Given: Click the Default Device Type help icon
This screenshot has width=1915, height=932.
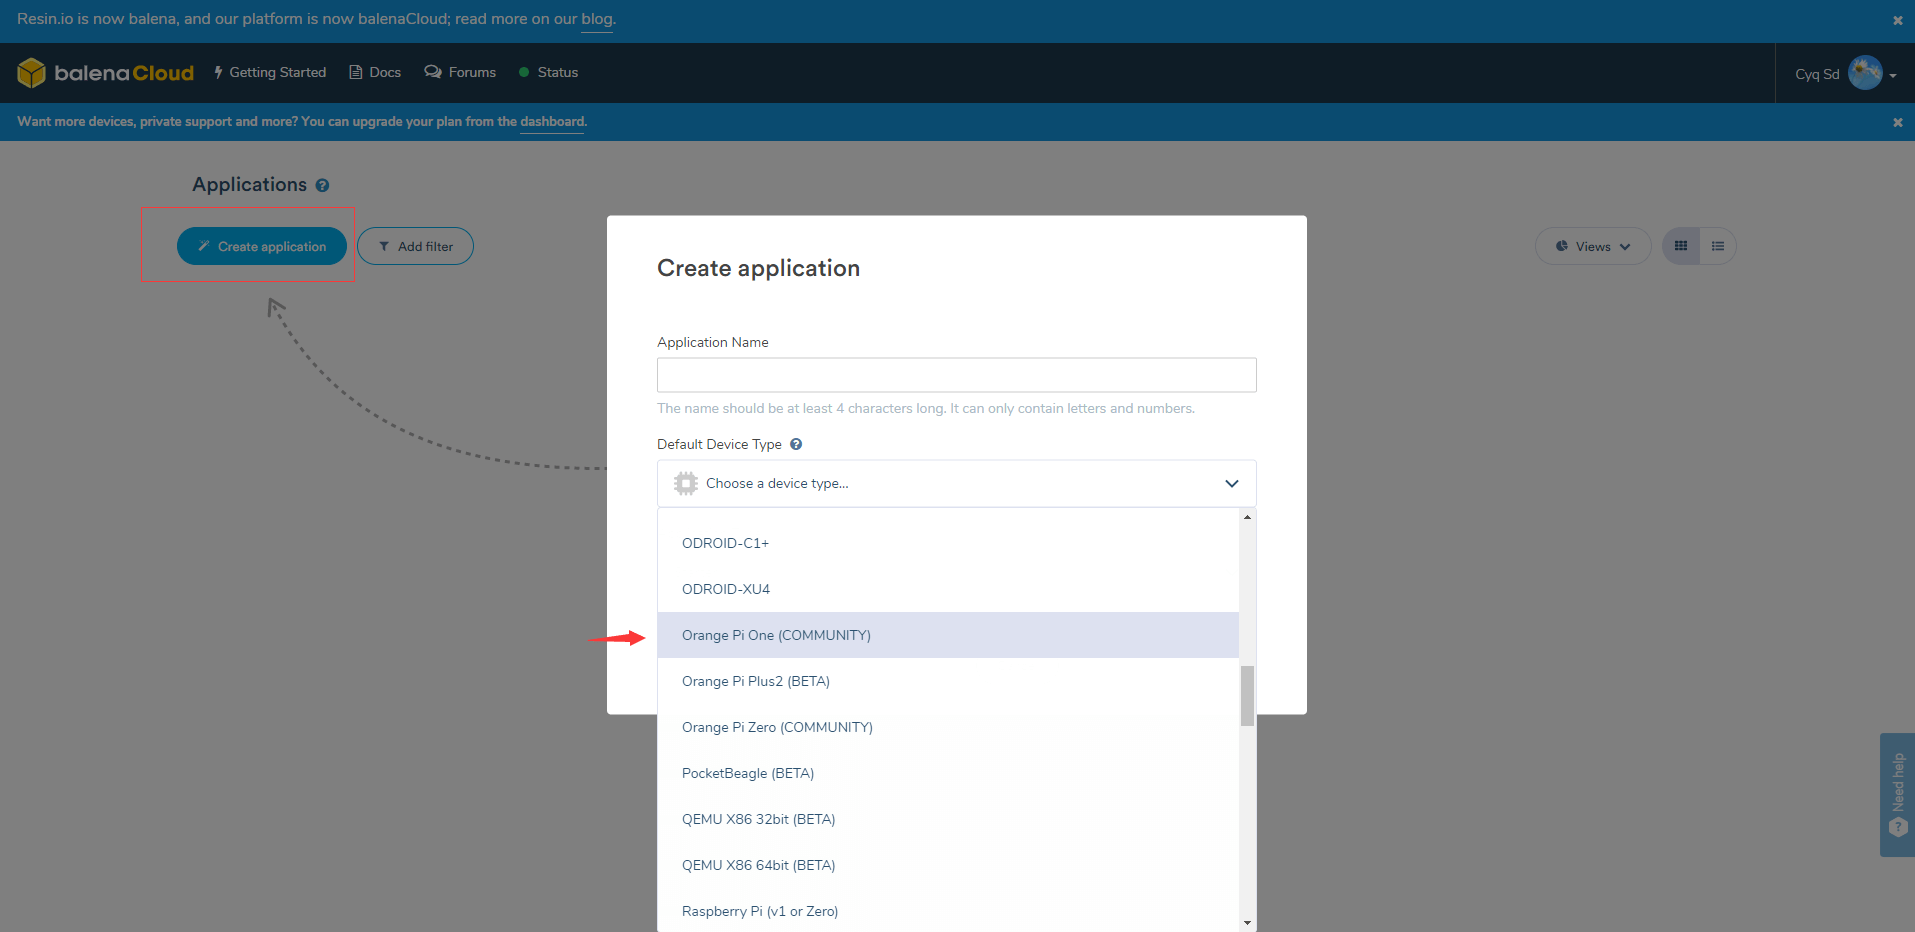Looking at the screenshot, I should (796, 444).
